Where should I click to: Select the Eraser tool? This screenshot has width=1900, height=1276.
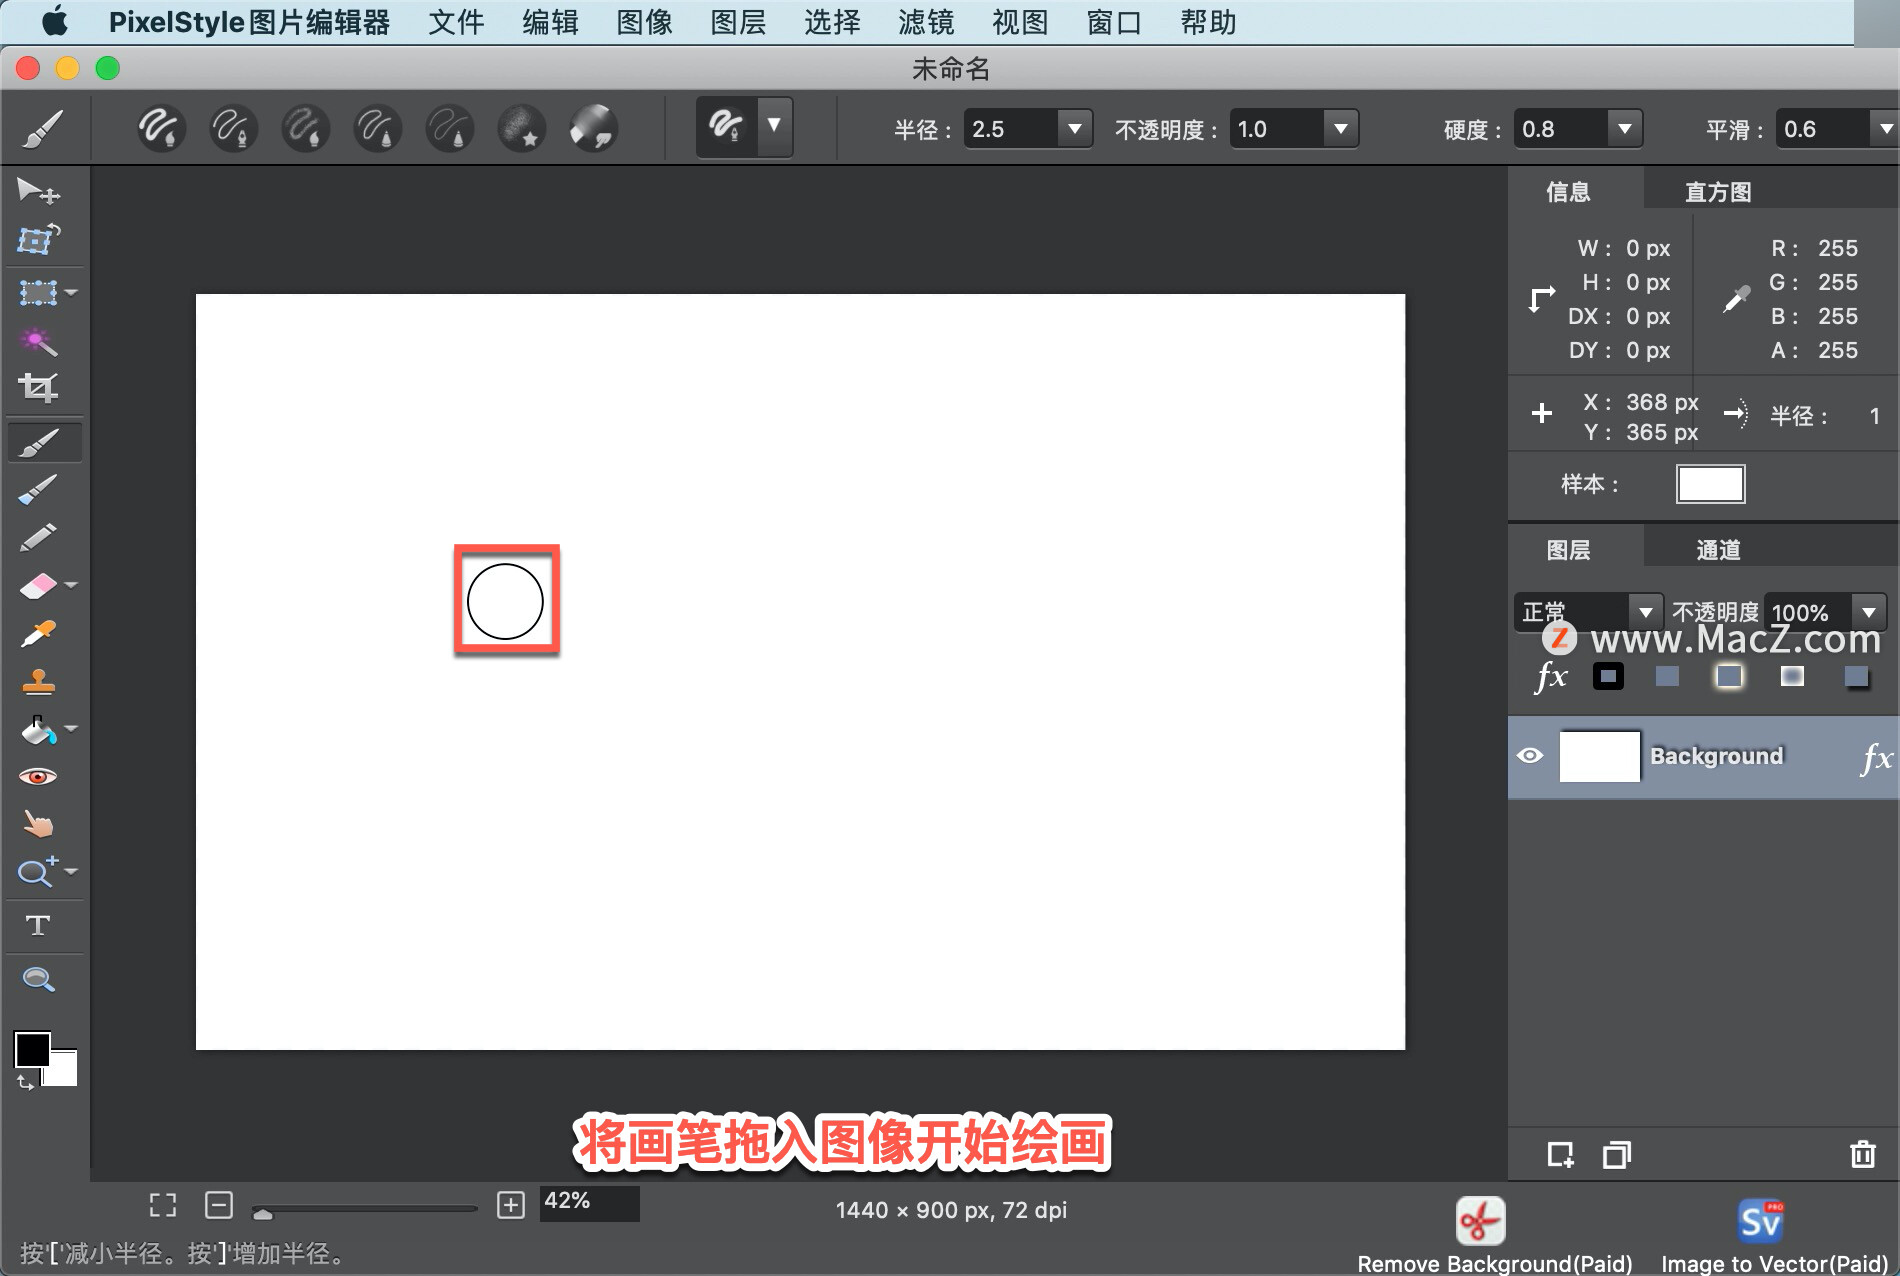pos(38,585)
